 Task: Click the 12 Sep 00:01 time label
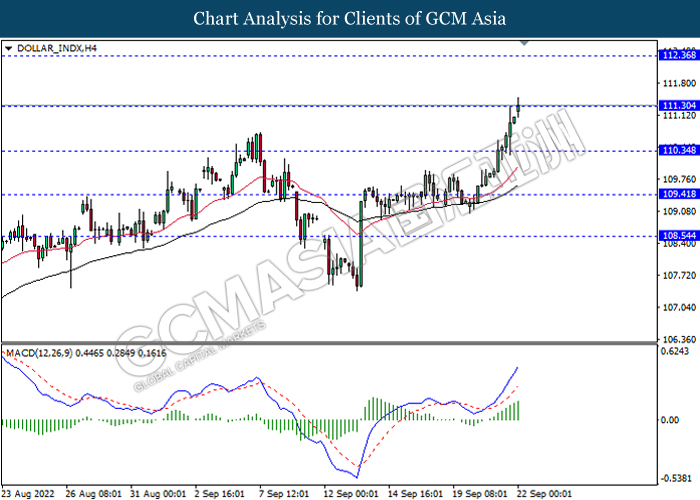(x=351, y=494)
